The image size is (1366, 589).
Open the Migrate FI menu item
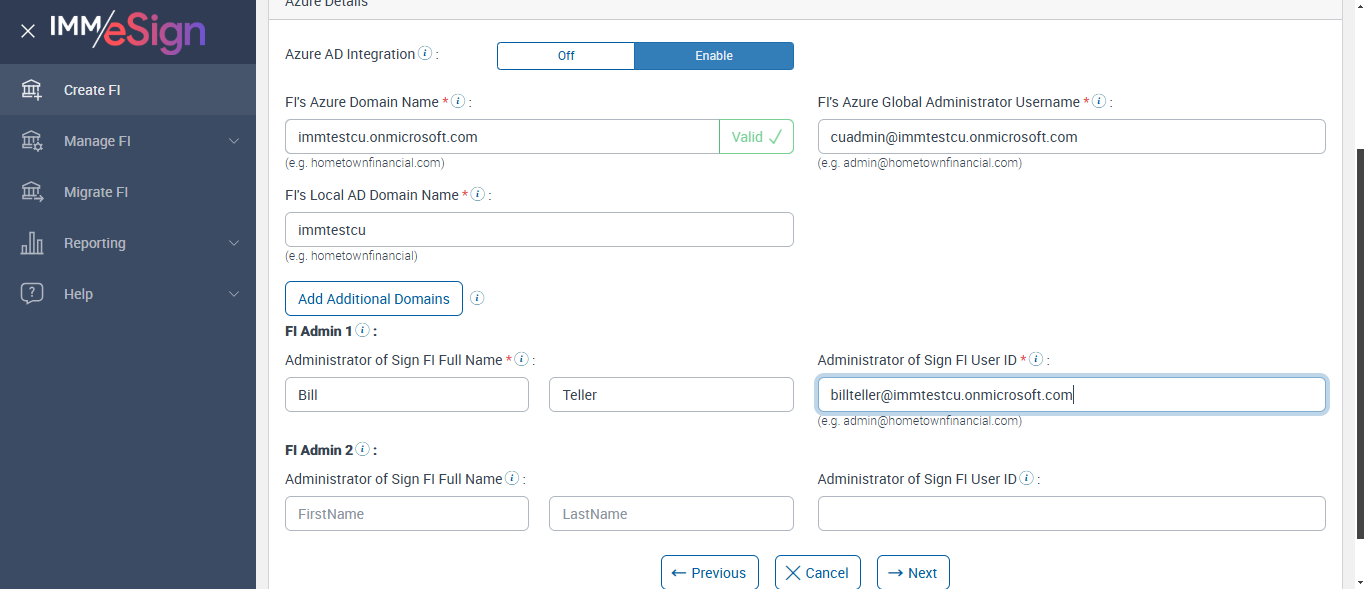(x=96, y=192)
